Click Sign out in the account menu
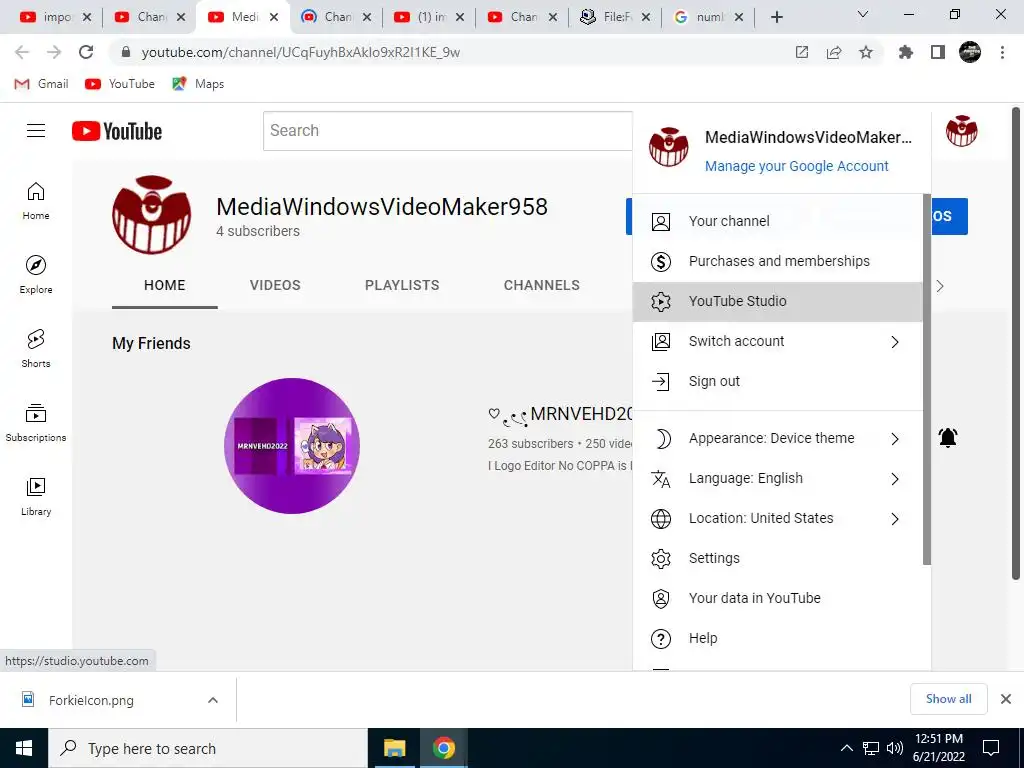1024x768 pixels. pos(777,381)
